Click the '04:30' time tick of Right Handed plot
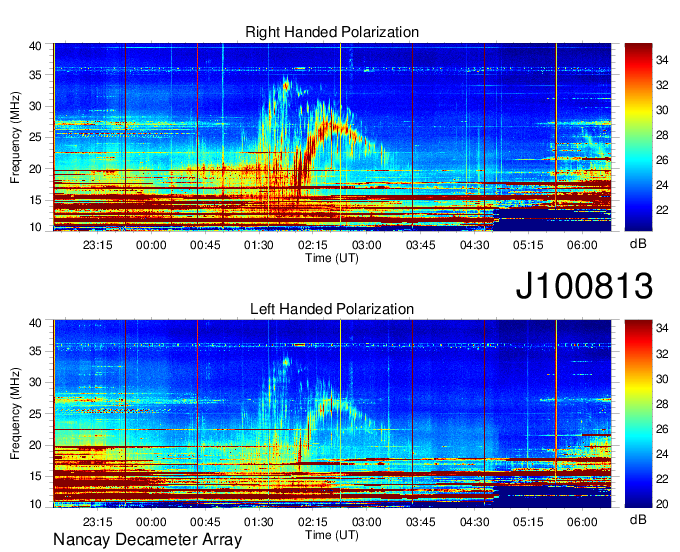The width and height of the screenshot is (680, 552). pyautogui.click(x=474, y=245)
